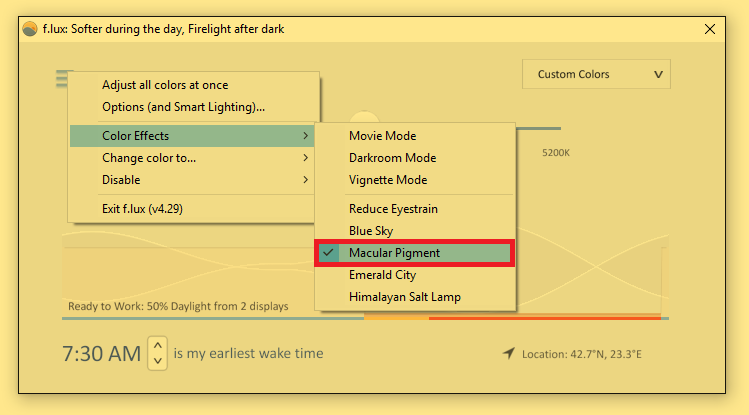Image resolution: width=749 pixels, height=415 pixels.
Task: Uncheck Macular Pigment effect
Action: tap(415, 253)
